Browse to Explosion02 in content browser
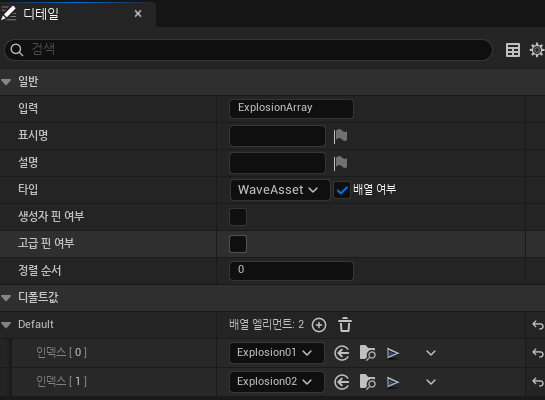 click(367, 382)
